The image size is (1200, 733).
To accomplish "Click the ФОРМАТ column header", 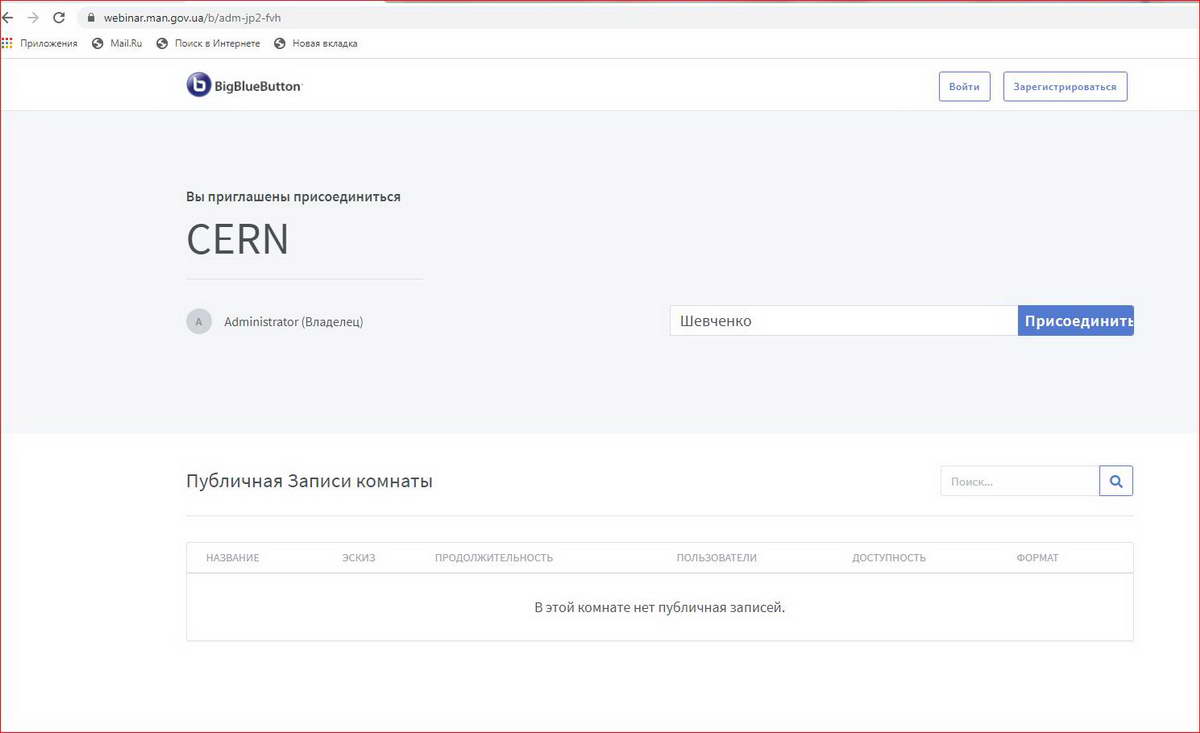I will (1037, 558).
